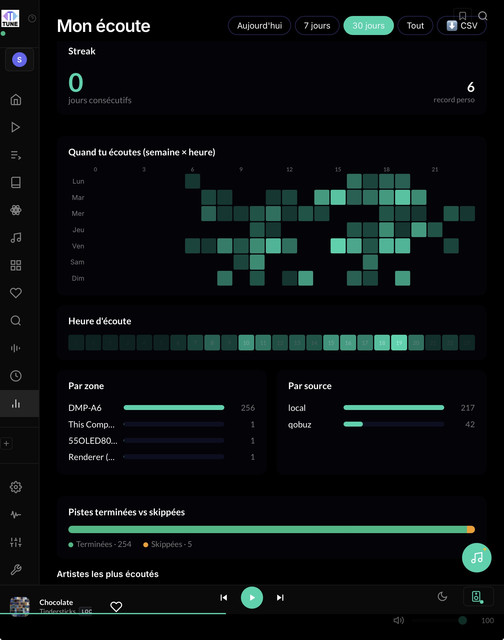This screenshot has width=504, height=640.
Task: Click the local source row
Action: [x=381, y=408]
